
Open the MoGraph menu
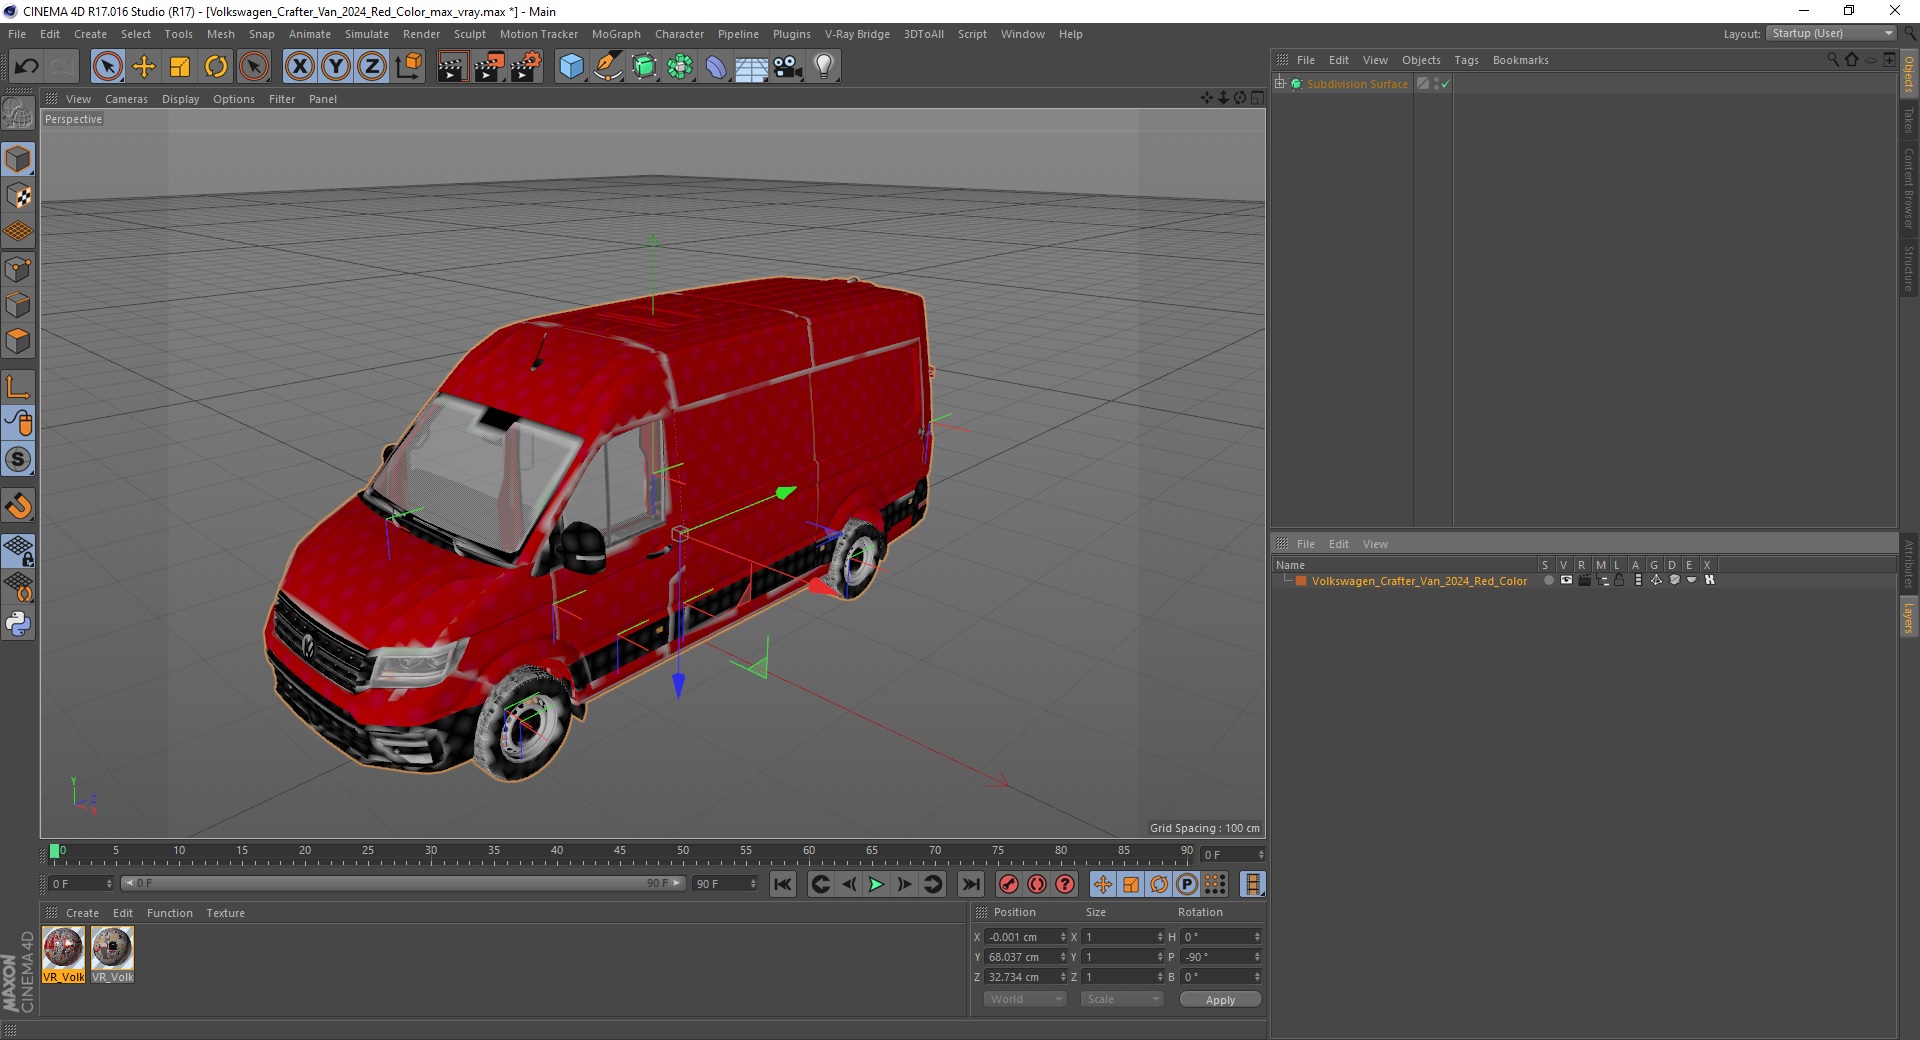coord(616,34)
